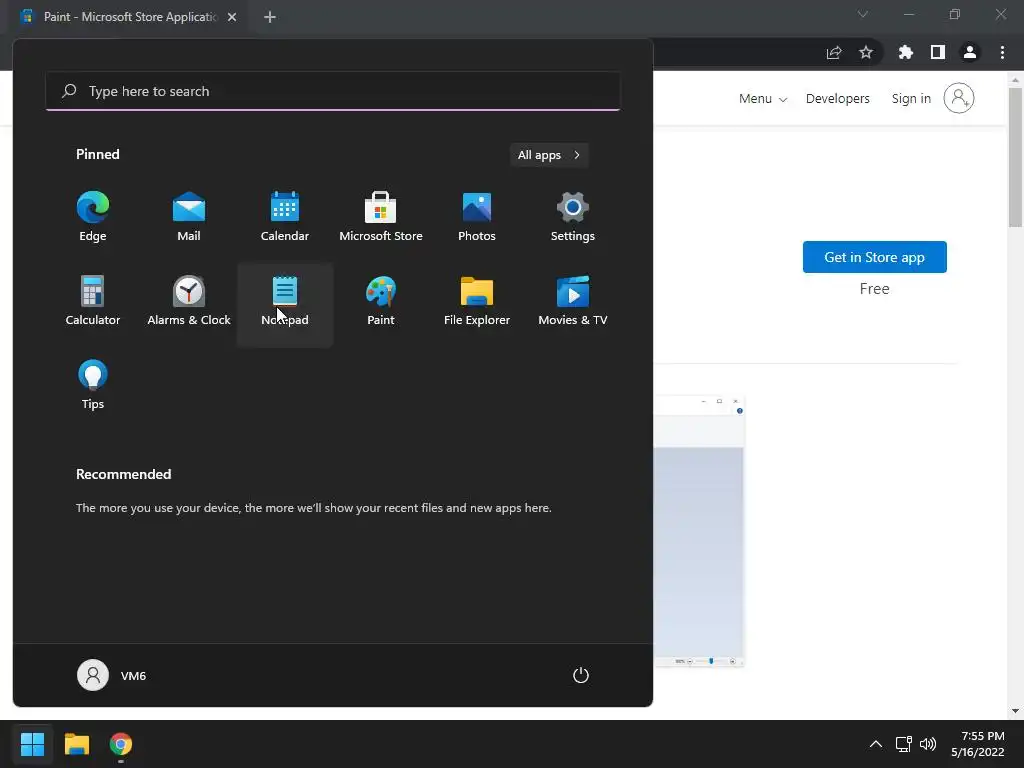Screen dimensions: 1024x768
Task: Click the Sign in link
Action: click(x=911, y=99)
